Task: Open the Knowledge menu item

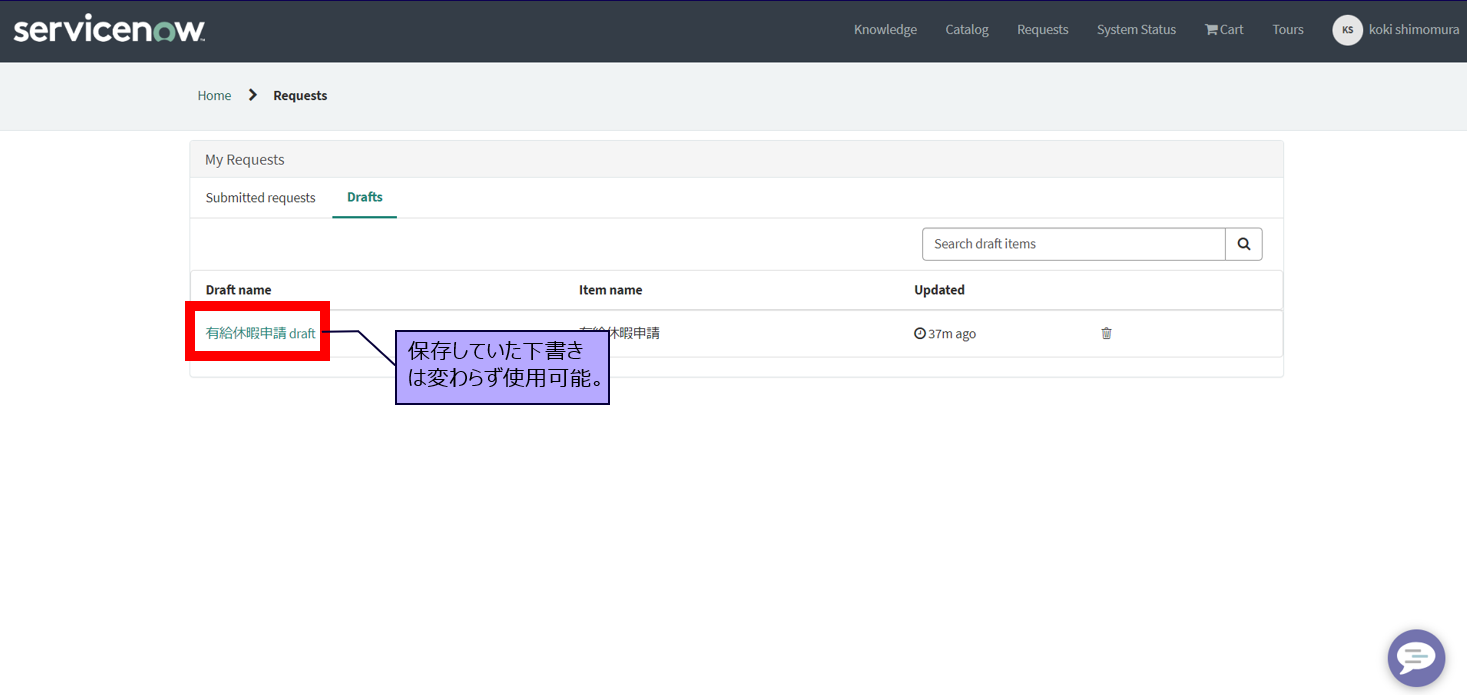Action: [x=885, y=30]
